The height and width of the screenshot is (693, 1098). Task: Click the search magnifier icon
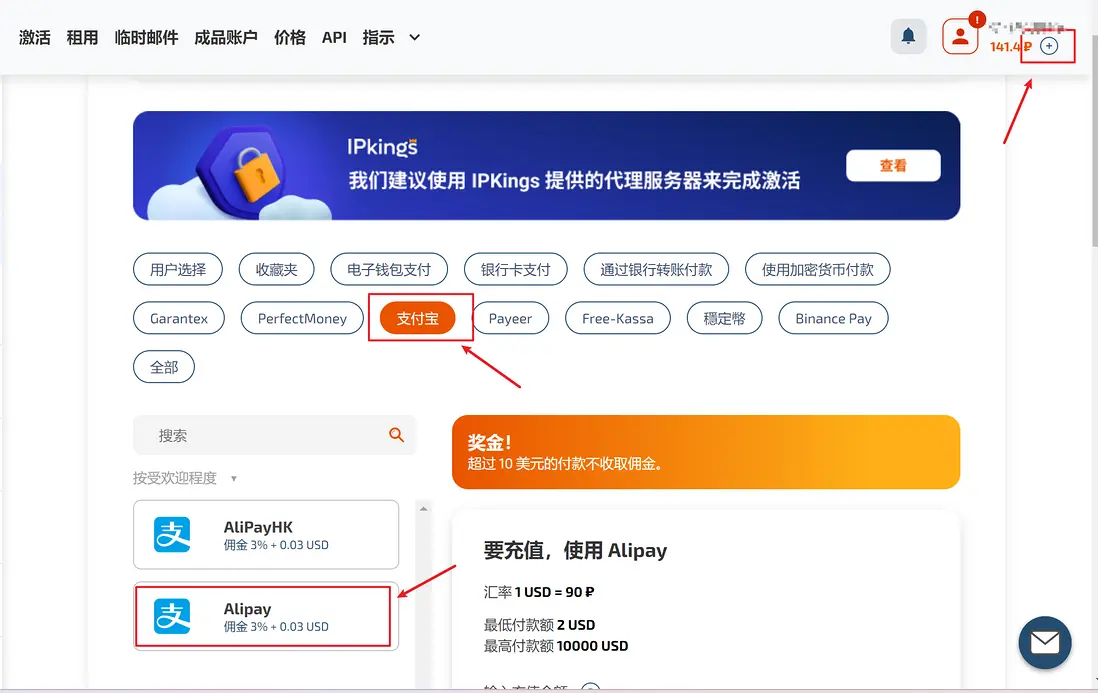click(x=396, y=435)
